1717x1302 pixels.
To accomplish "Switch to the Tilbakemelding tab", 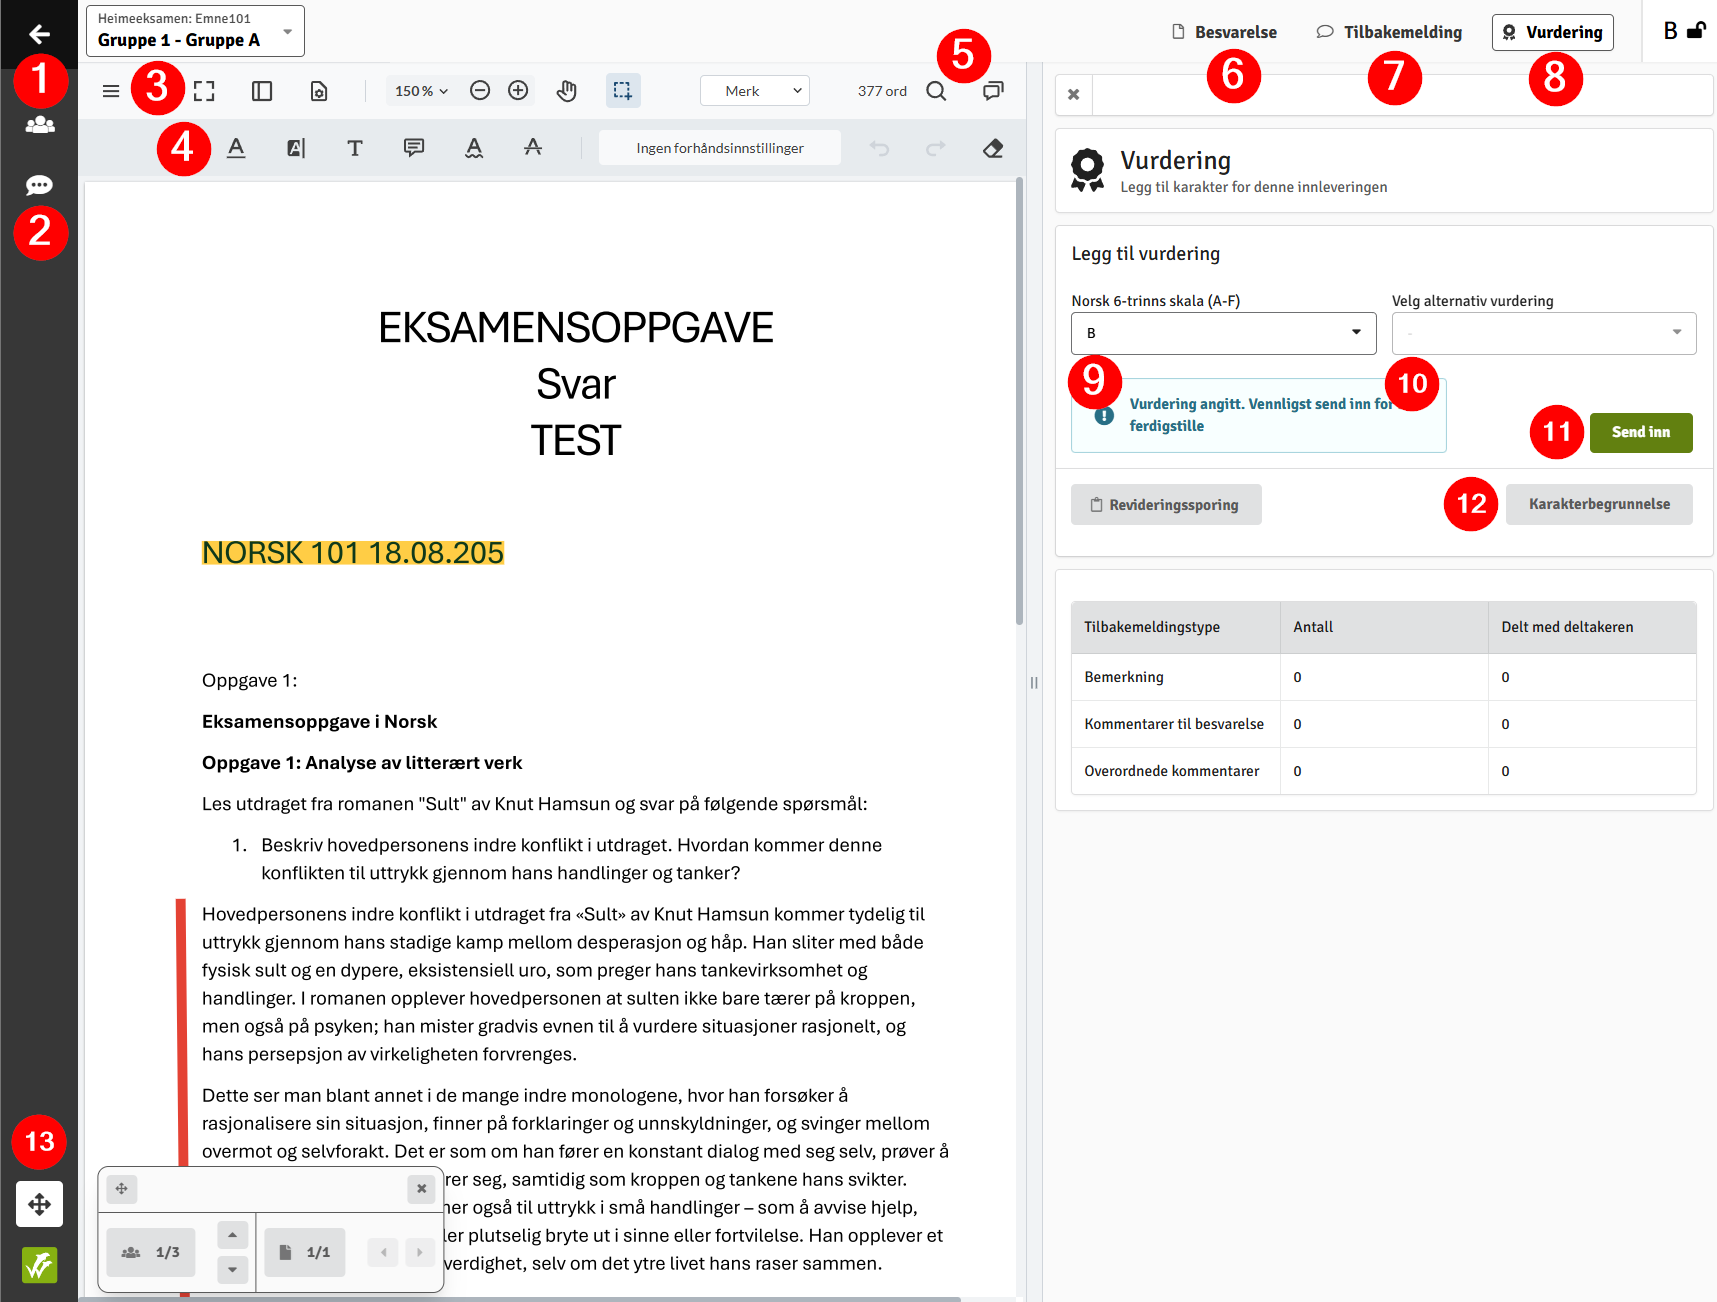I will [1389, 32].
